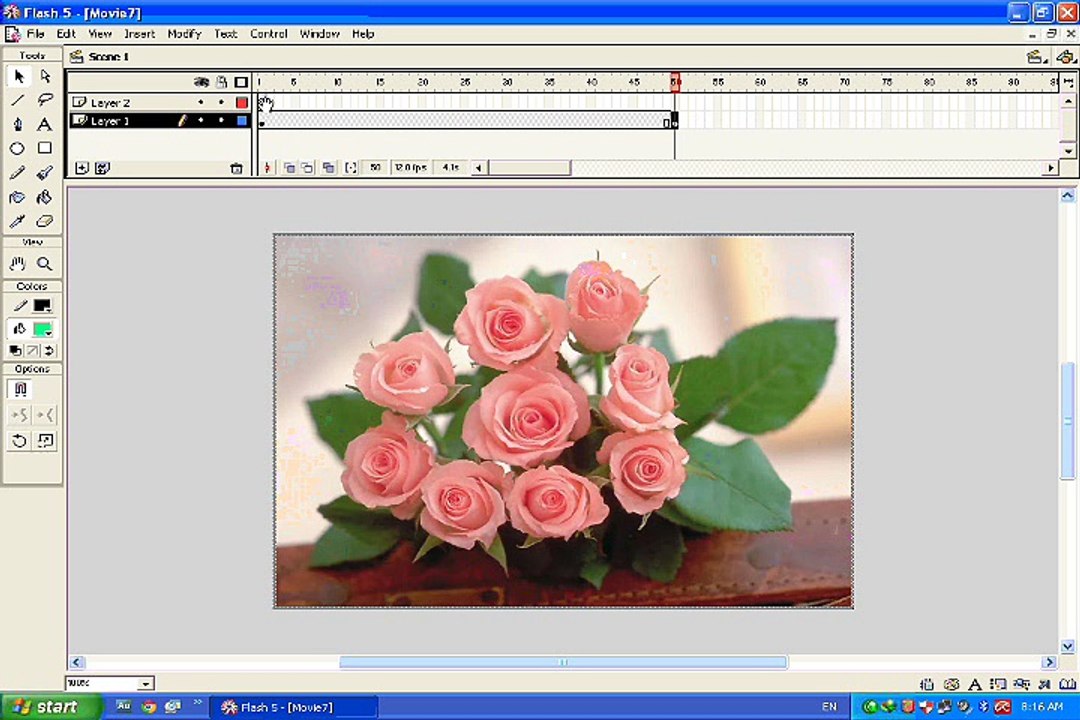Screen dimensions: 1080x720
Task: Toggle lock dot for Layer 1
Action: (221, 121)
